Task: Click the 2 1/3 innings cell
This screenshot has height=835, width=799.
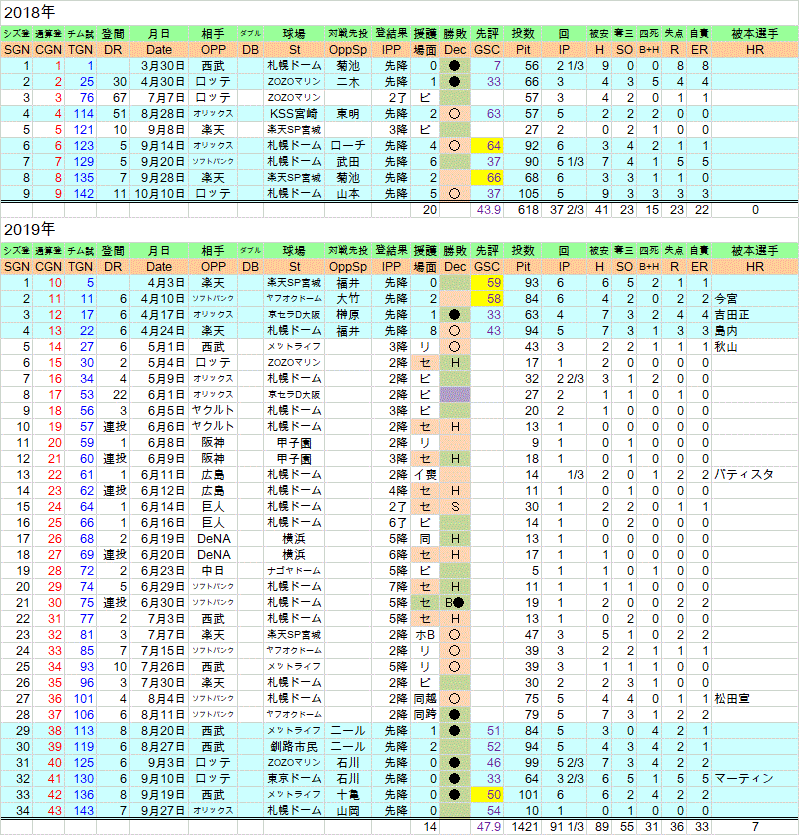Action: pyautogui.click(x=564, y=66)
